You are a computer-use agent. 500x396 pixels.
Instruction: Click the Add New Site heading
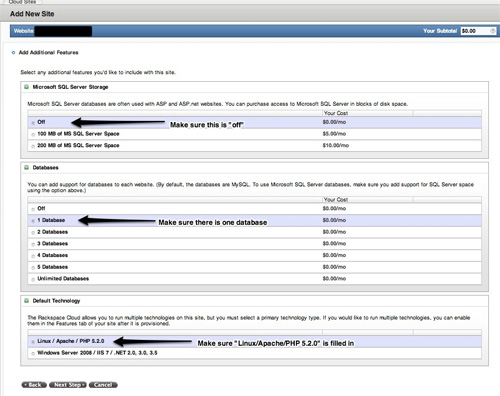pyautogui.click(x=32, y=14)
